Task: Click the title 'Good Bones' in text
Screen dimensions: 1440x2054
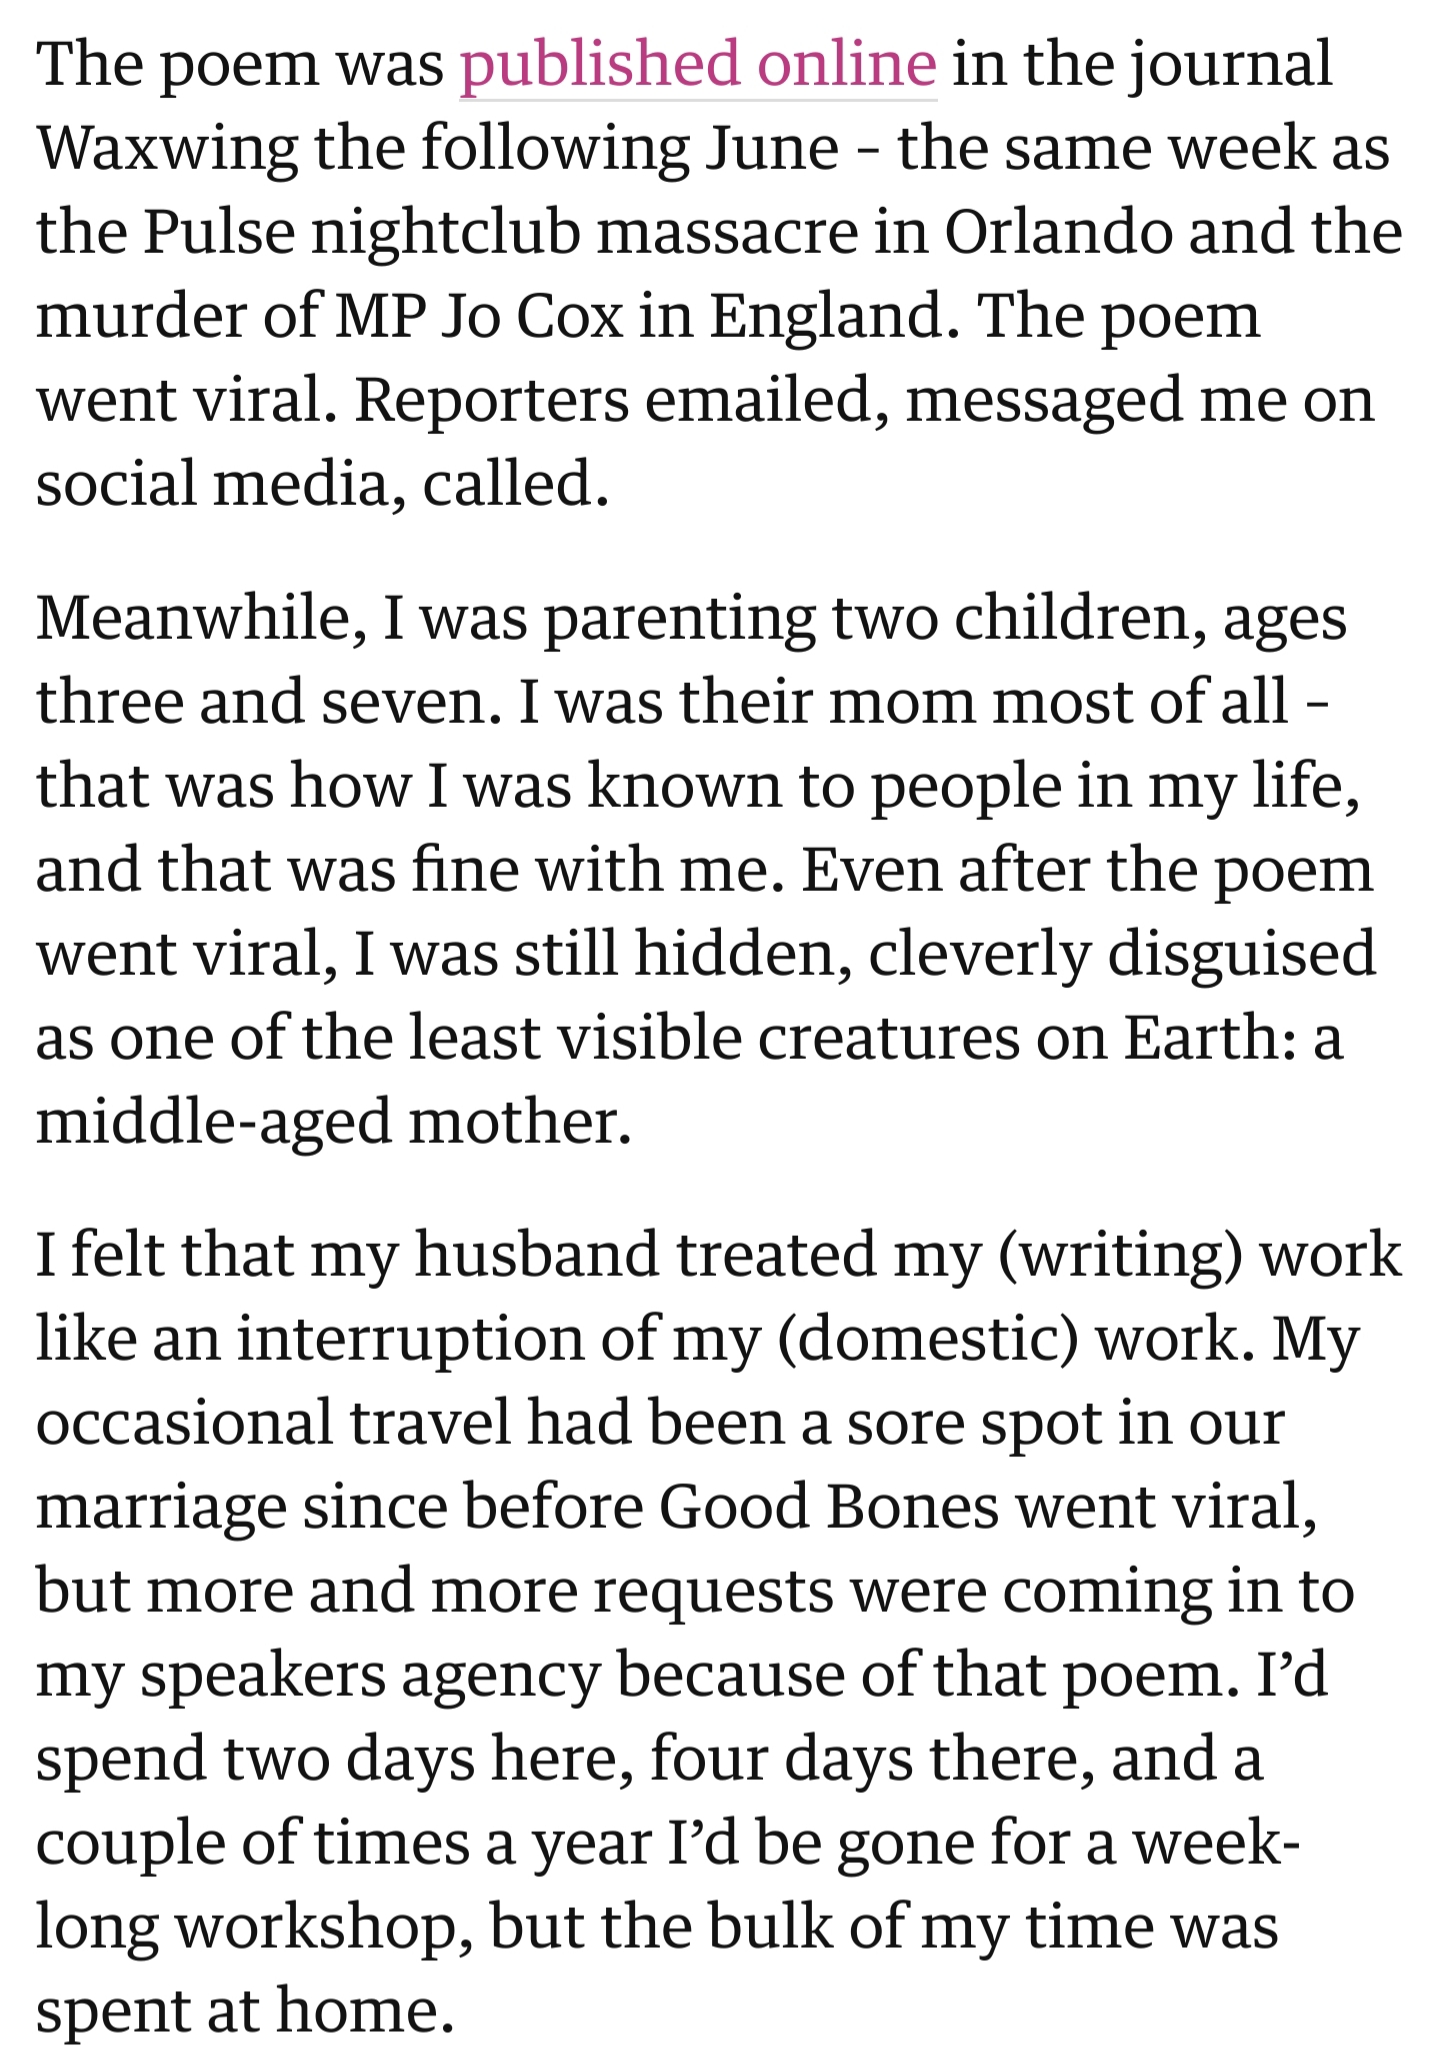Action: point(829,1506)
